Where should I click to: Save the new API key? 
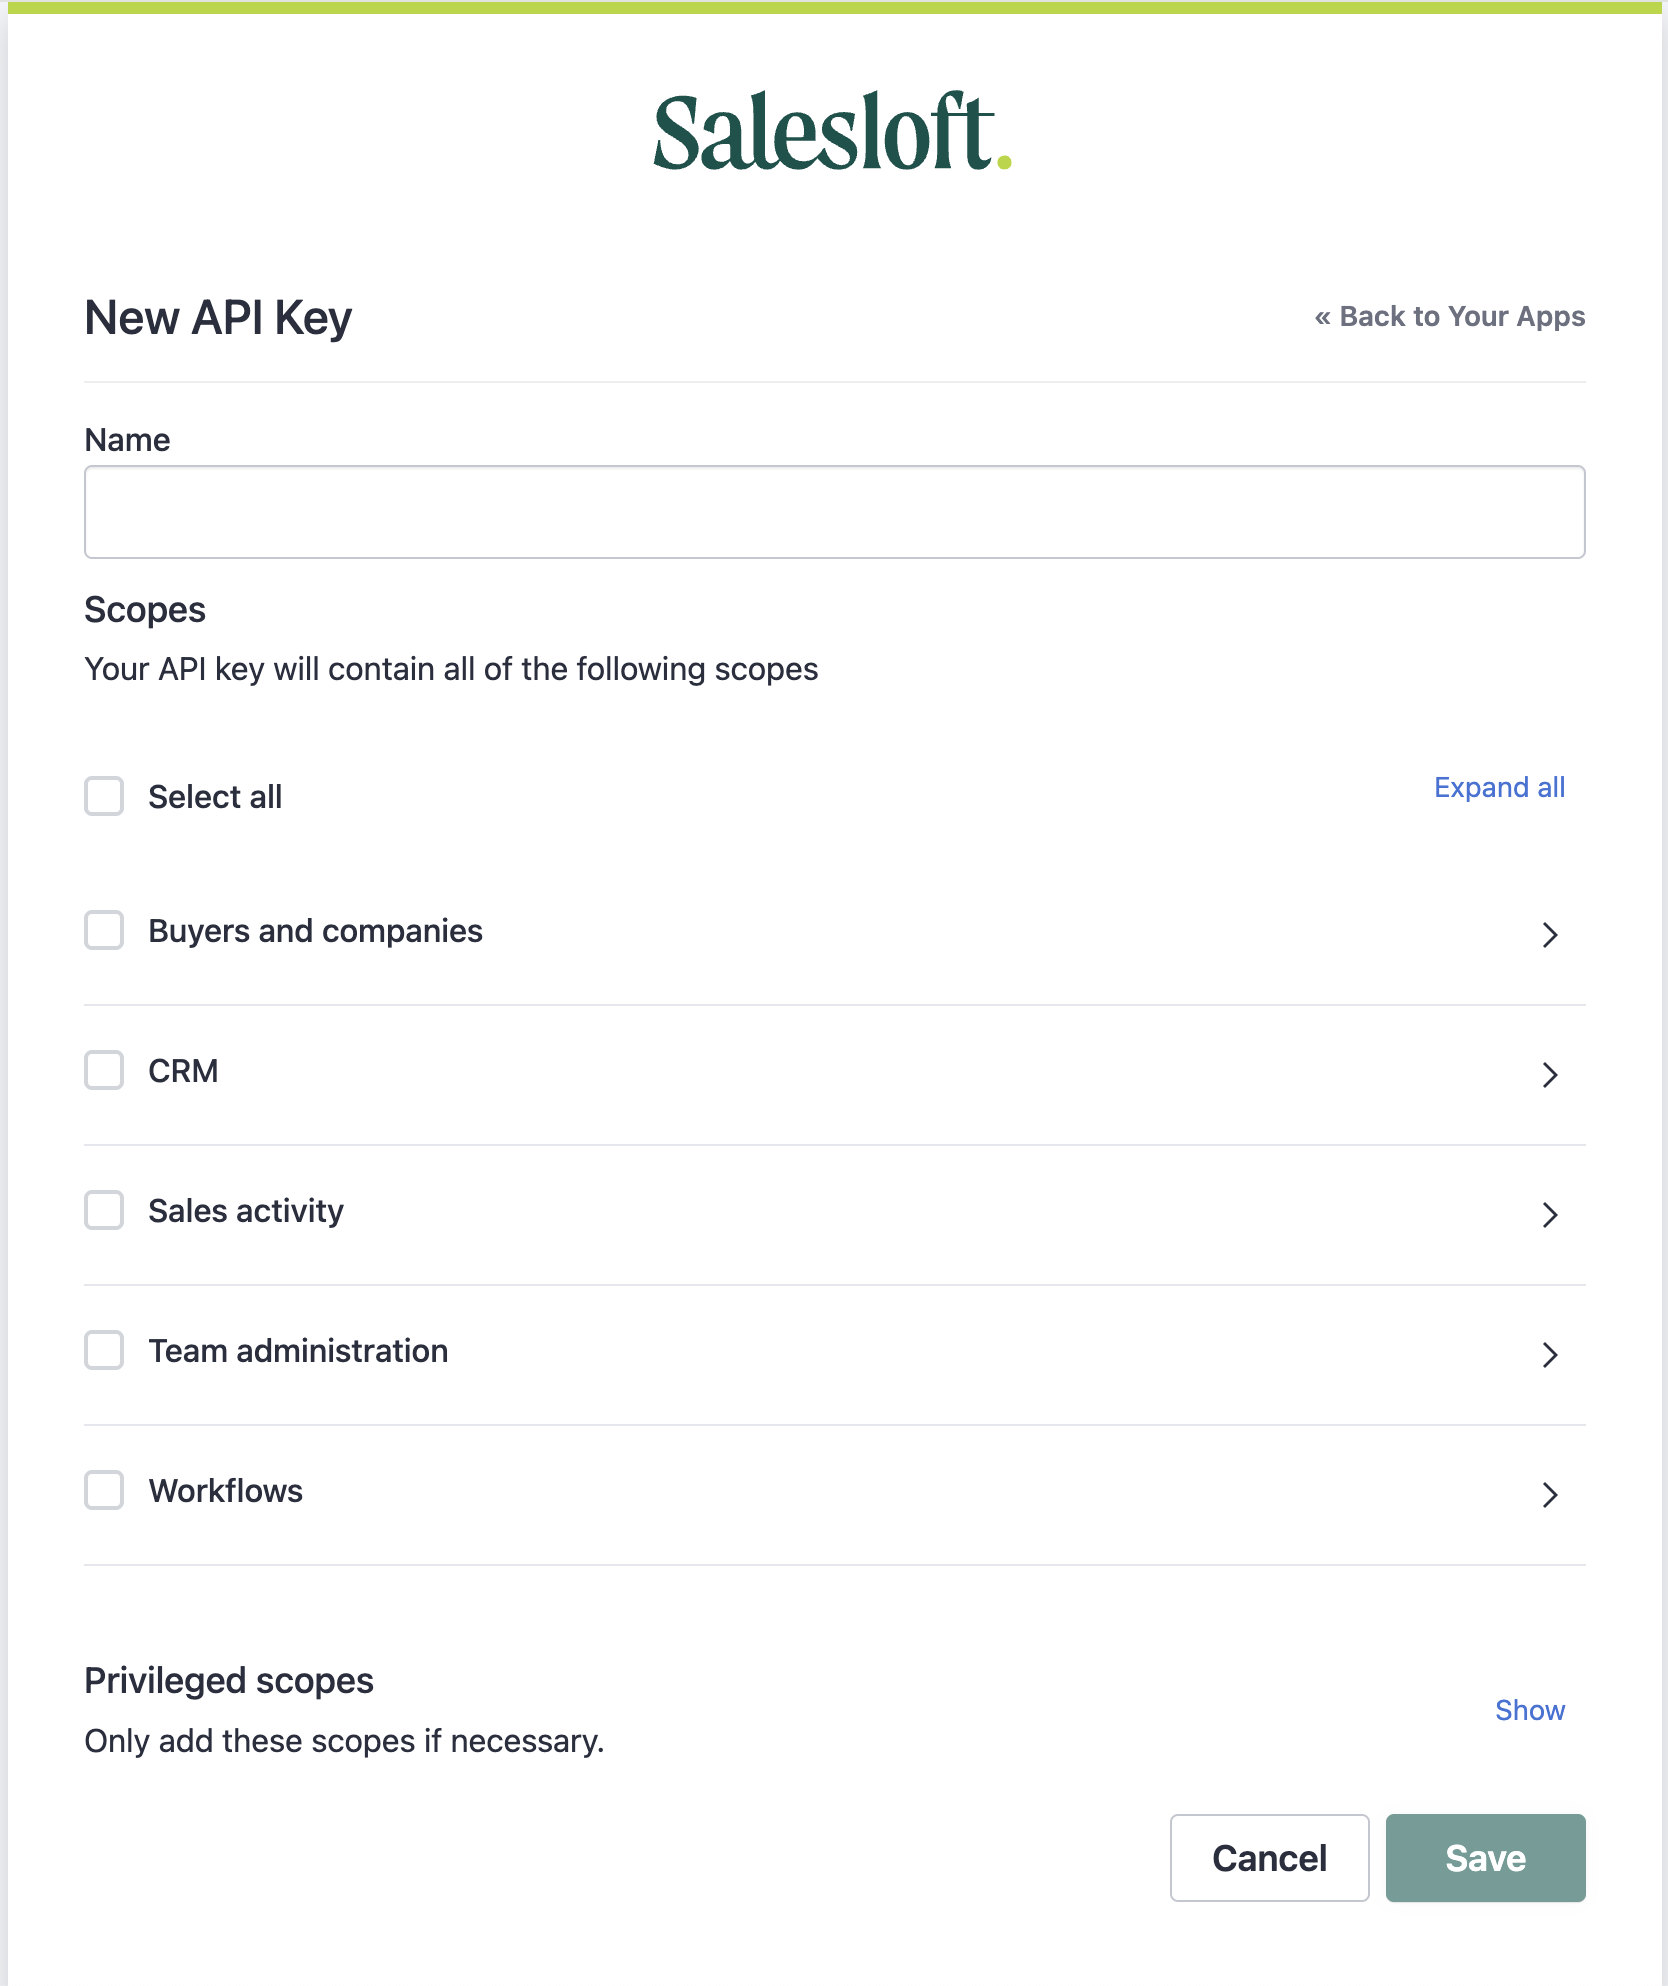(x=1485, y=1858)
